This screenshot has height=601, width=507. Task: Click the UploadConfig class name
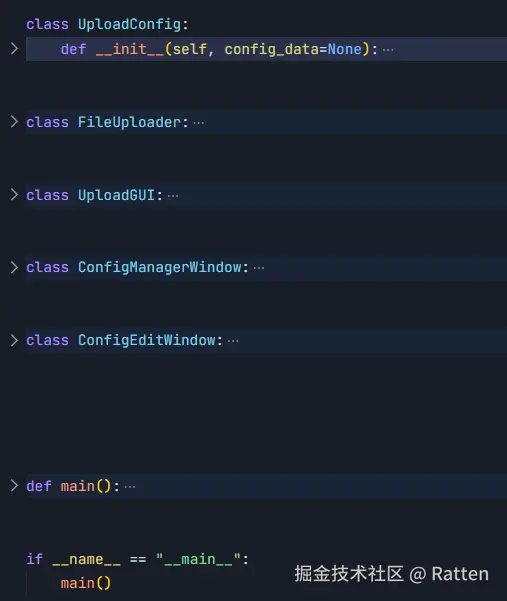(130, 25)
